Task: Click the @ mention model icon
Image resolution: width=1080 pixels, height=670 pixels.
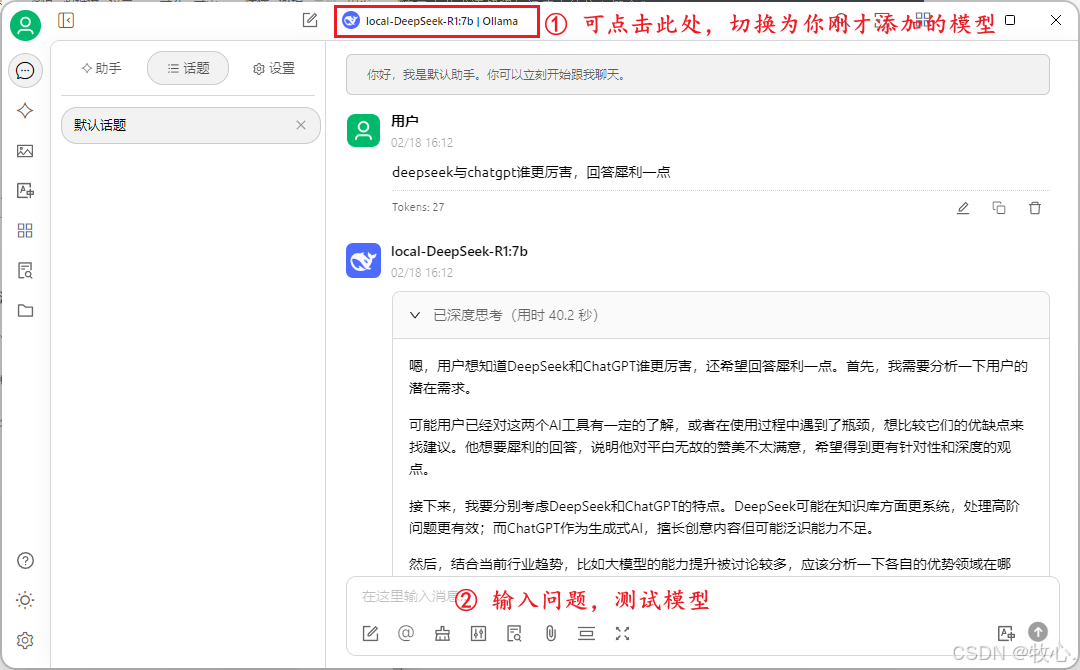Action: [406, 634]
